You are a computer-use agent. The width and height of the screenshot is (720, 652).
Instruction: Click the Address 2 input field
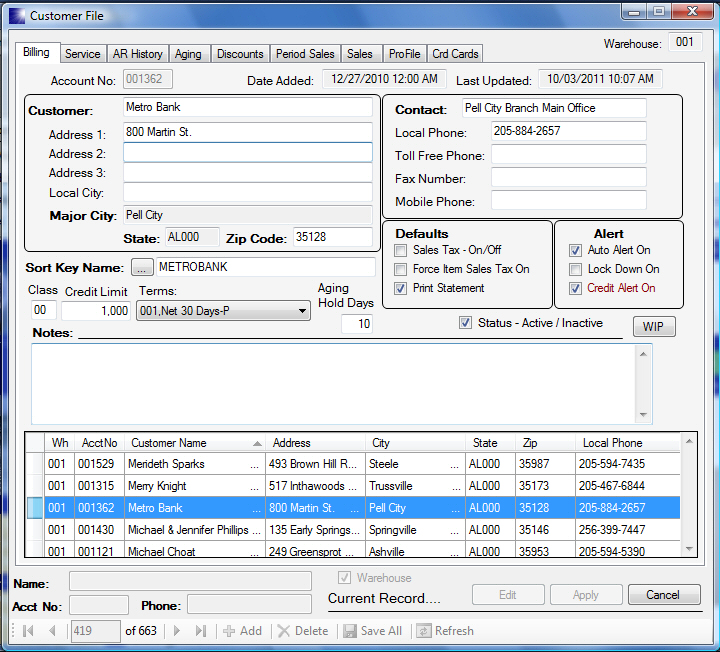248,152
